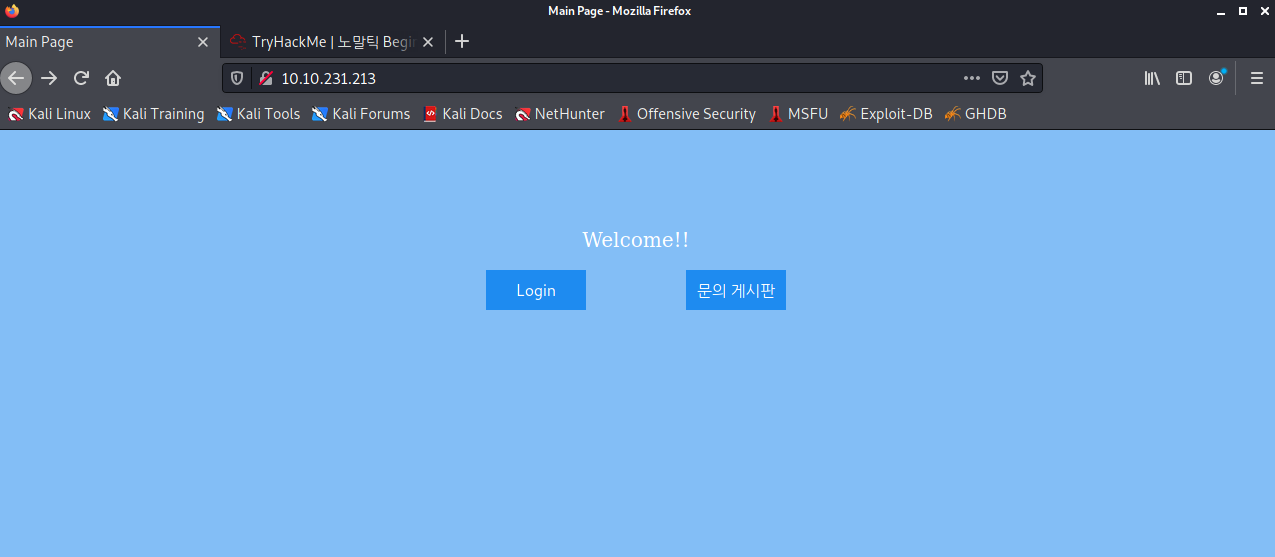
Task: Minimize the Firefox window
Action: point(1219,11)
